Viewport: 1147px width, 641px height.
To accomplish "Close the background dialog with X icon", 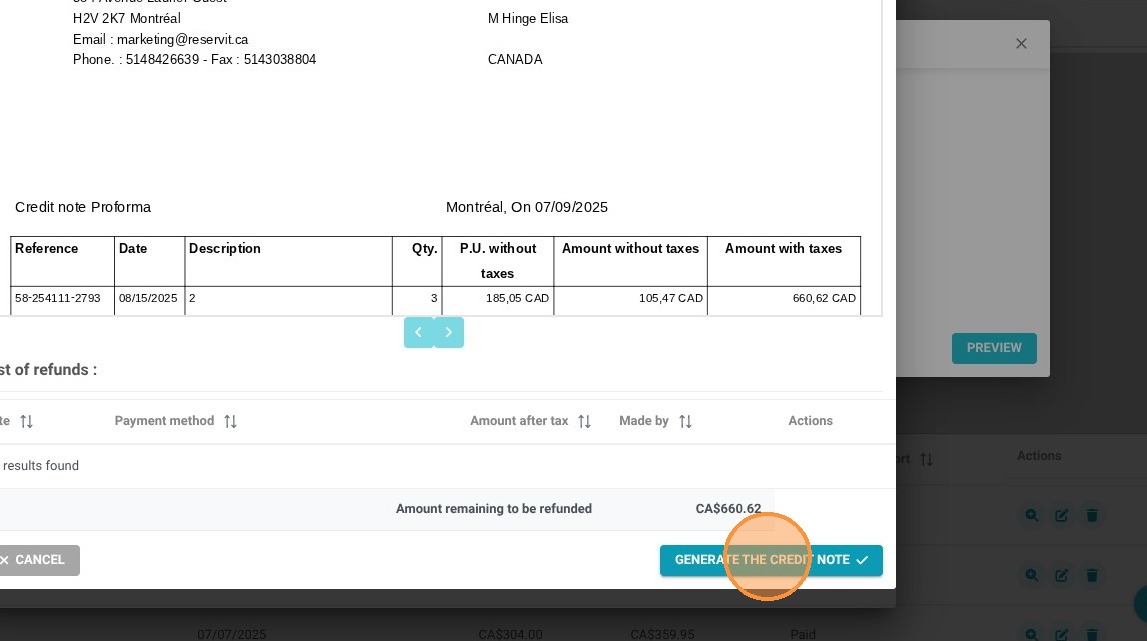I will click(1021, 44).
